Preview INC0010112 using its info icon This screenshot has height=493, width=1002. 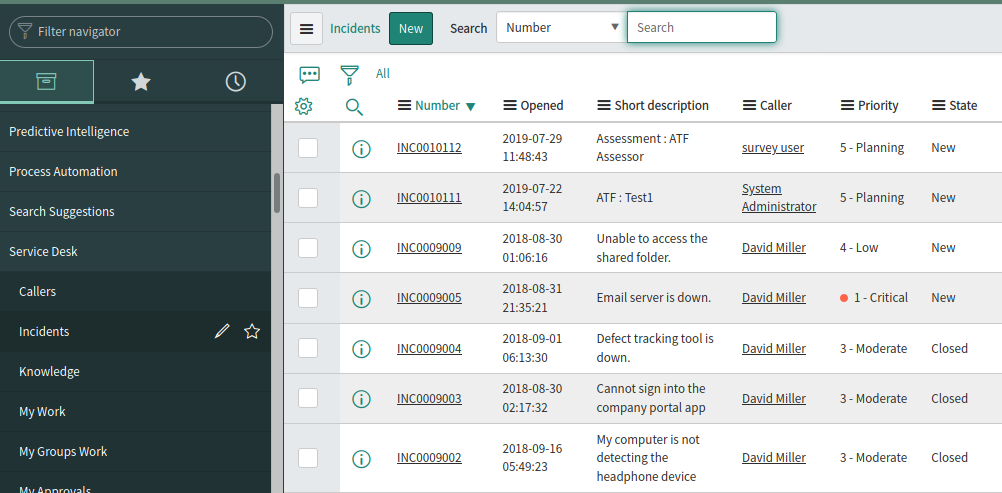click(361, 148)
